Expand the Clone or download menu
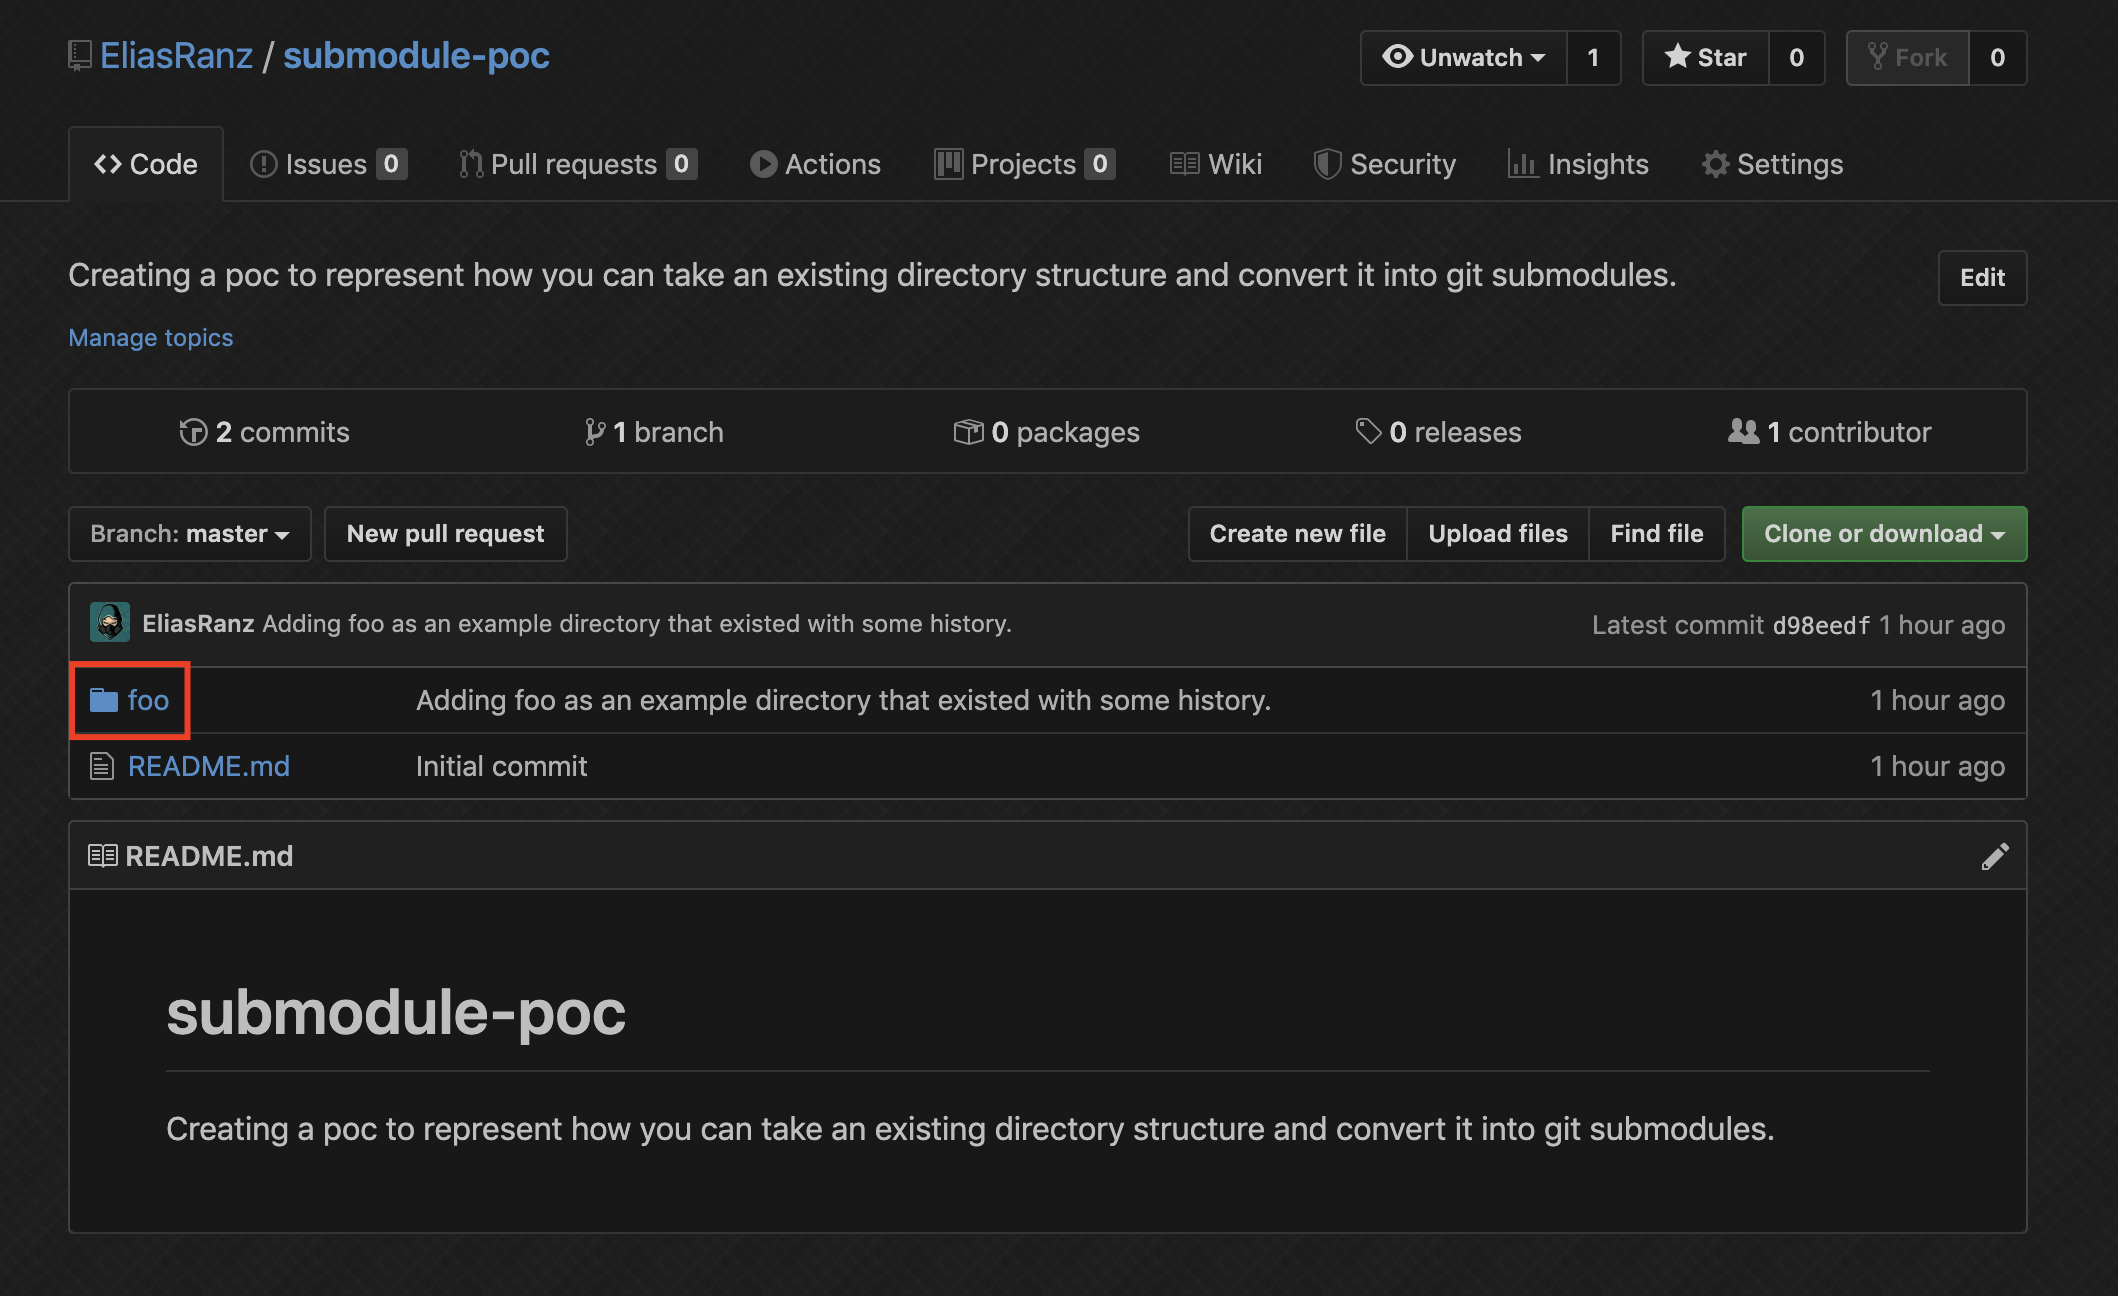 [x=1884, y=534]
